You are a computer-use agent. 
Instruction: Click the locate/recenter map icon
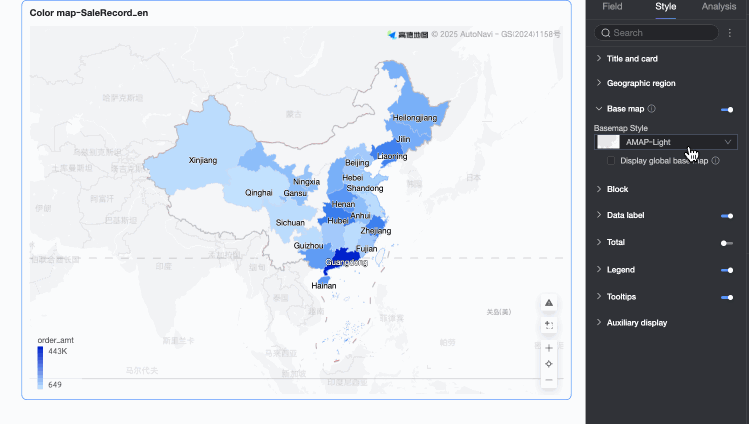coord(549,364)
